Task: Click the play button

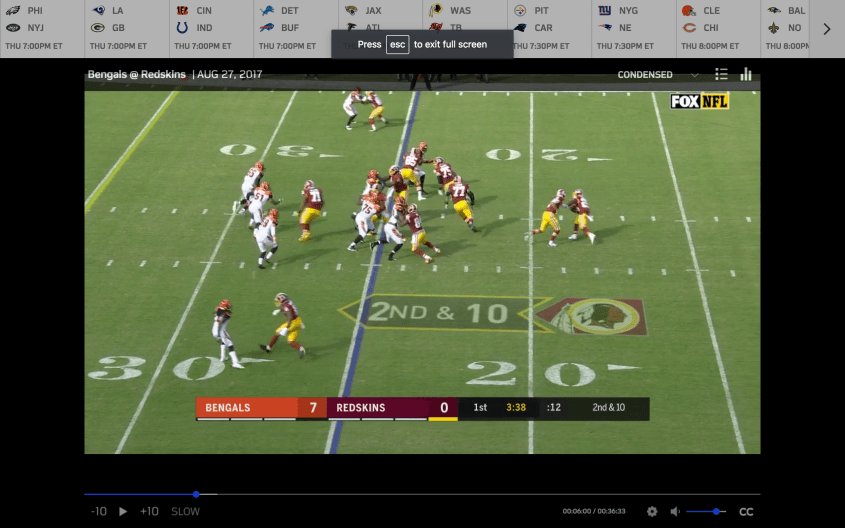Action: click(x=123, y=511)
